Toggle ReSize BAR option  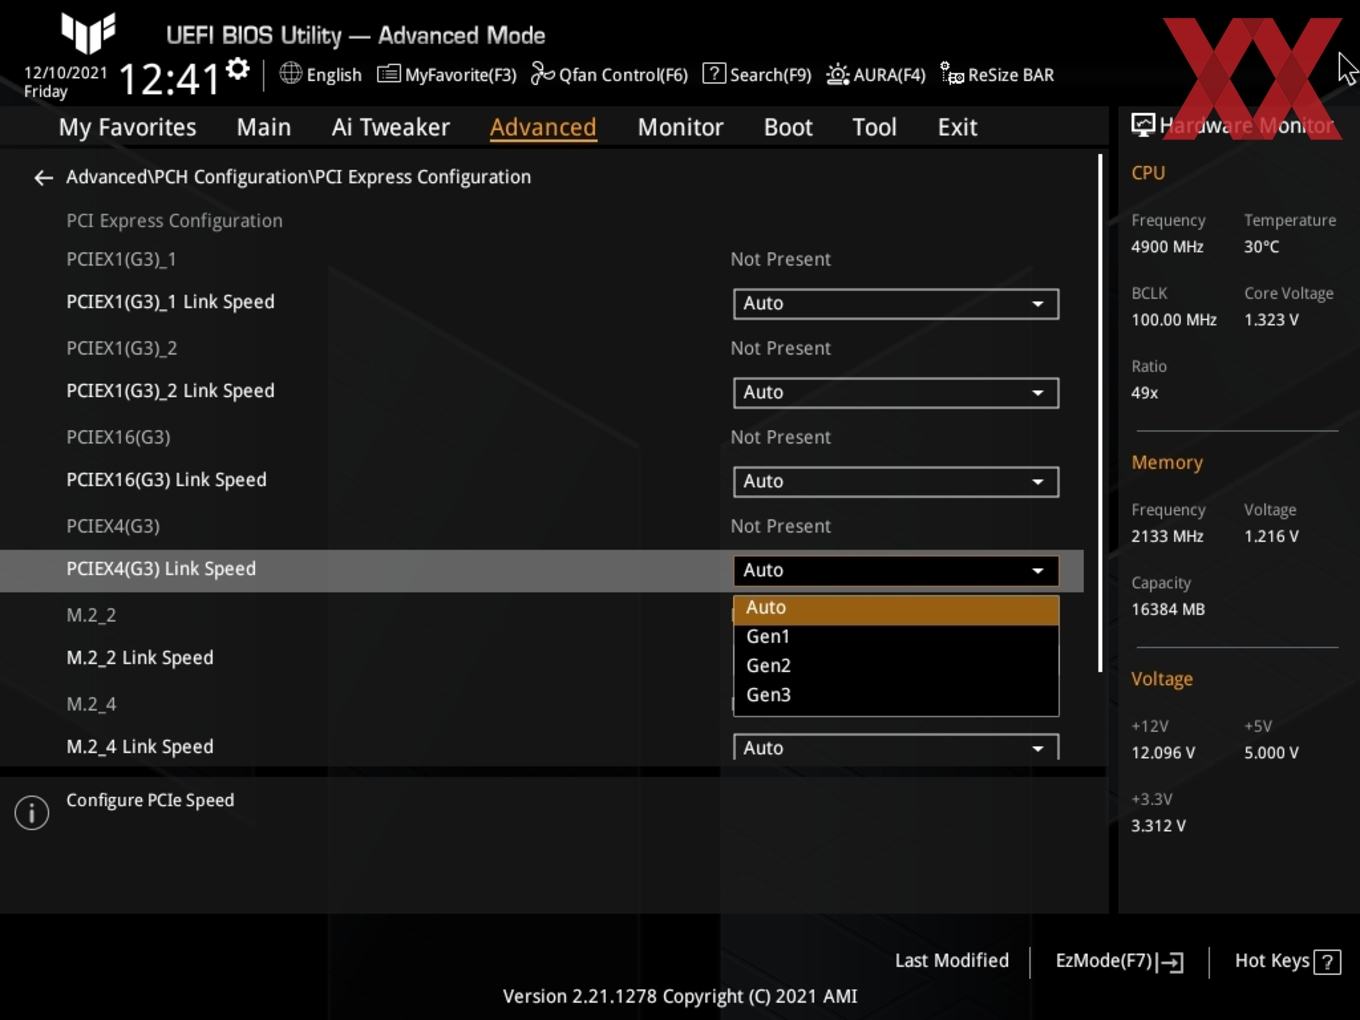(997, 74)
